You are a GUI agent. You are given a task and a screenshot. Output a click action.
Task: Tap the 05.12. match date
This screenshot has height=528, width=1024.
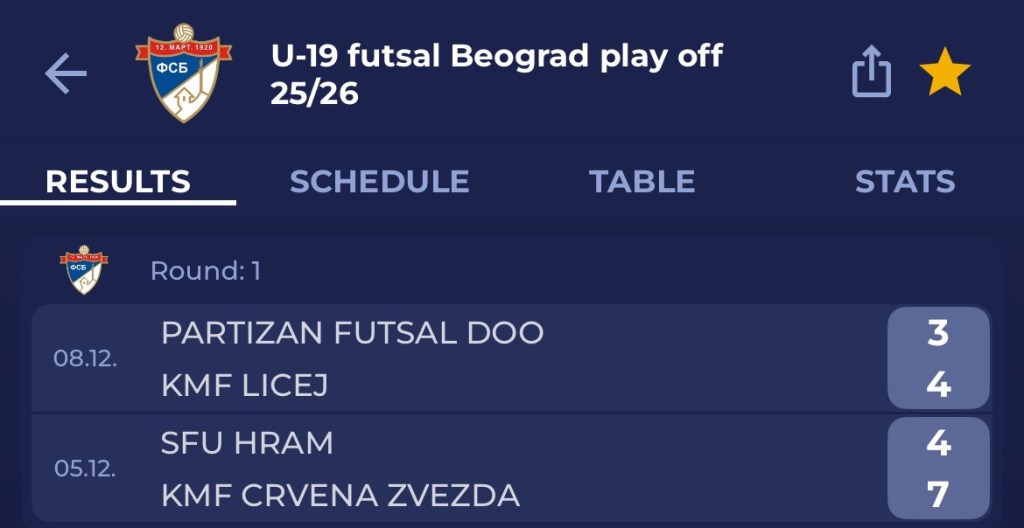point(85,469)
